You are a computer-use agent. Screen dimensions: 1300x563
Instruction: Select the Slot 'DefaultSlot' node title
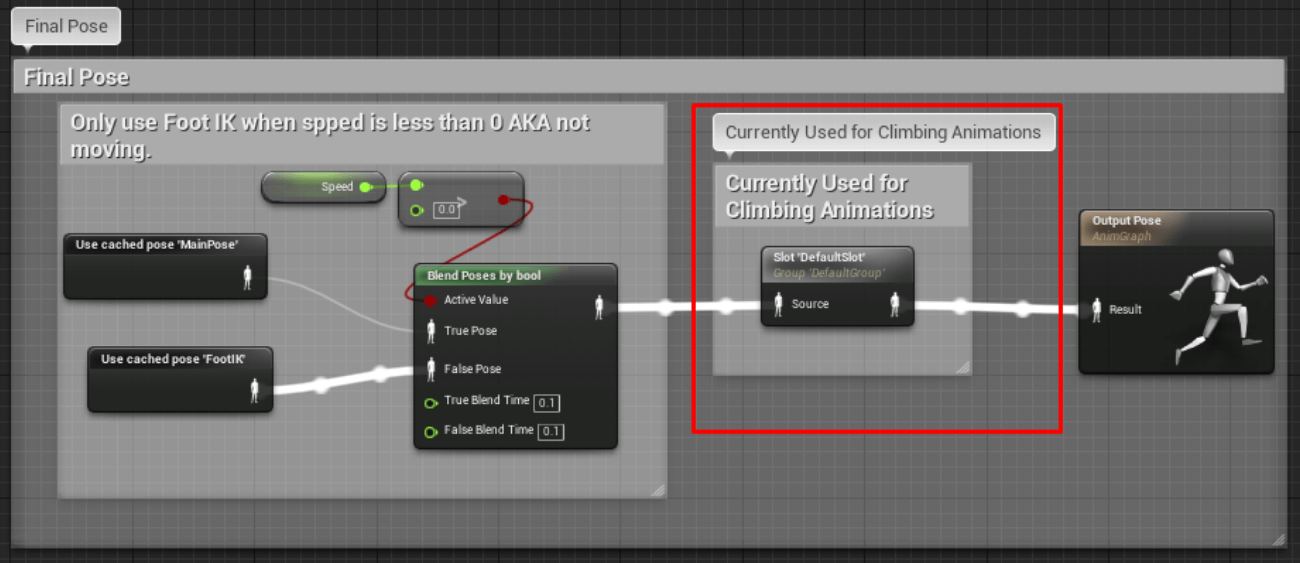click(x=819, y=257)
